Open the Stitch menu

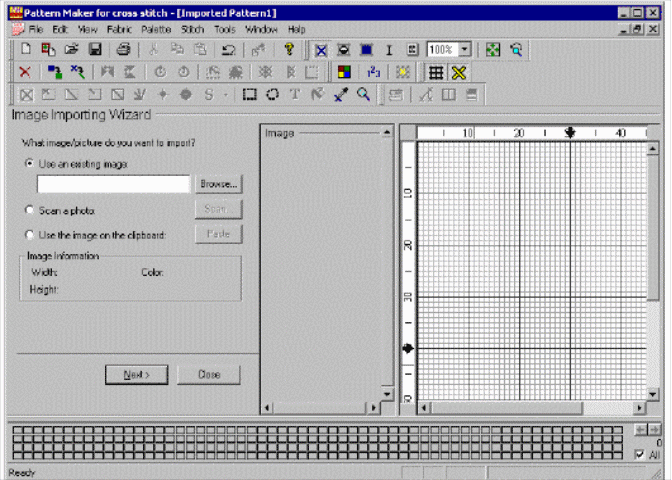tap(192, 29)
